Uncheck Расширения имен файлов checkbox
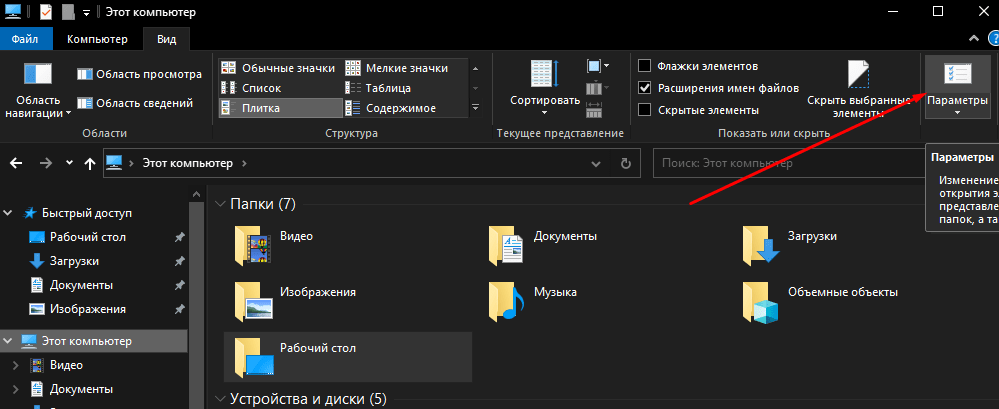The height and width of the screenshot is (409, 999). (x=645, y=88)
